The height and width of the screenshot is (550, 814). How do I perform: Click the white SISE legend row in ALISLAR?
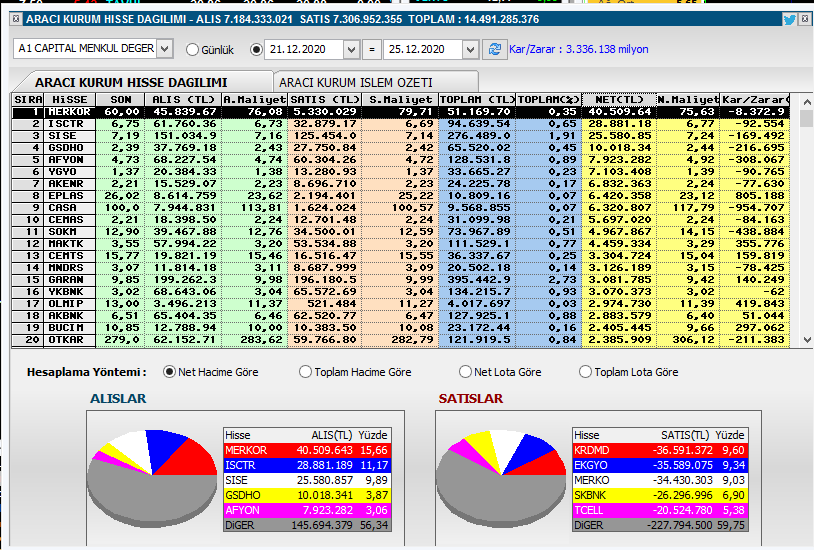tap(307, 480)
